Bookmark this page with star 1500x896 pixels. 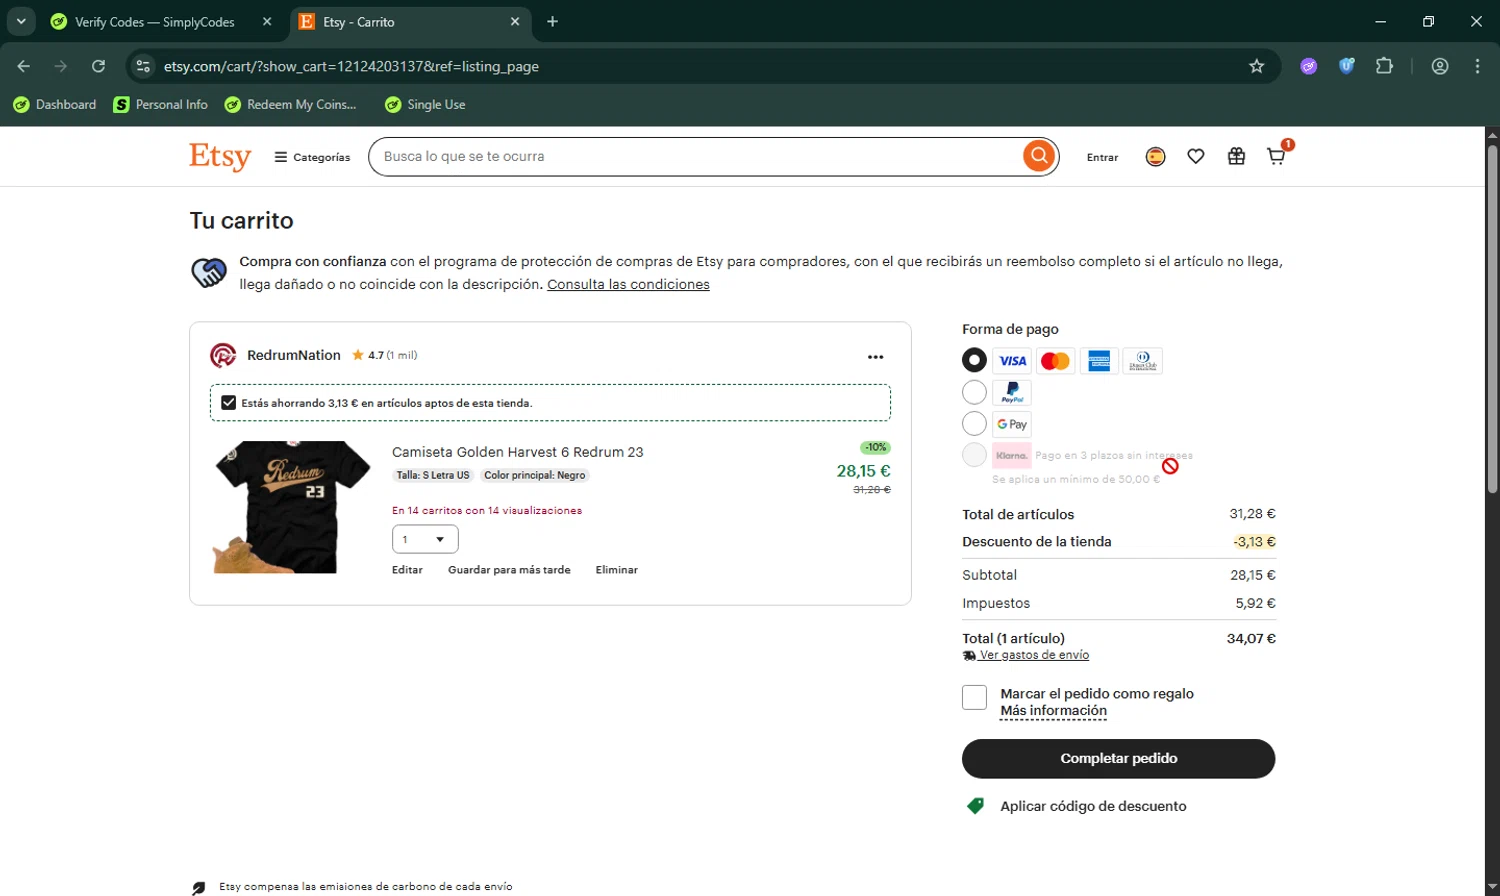1257,66
